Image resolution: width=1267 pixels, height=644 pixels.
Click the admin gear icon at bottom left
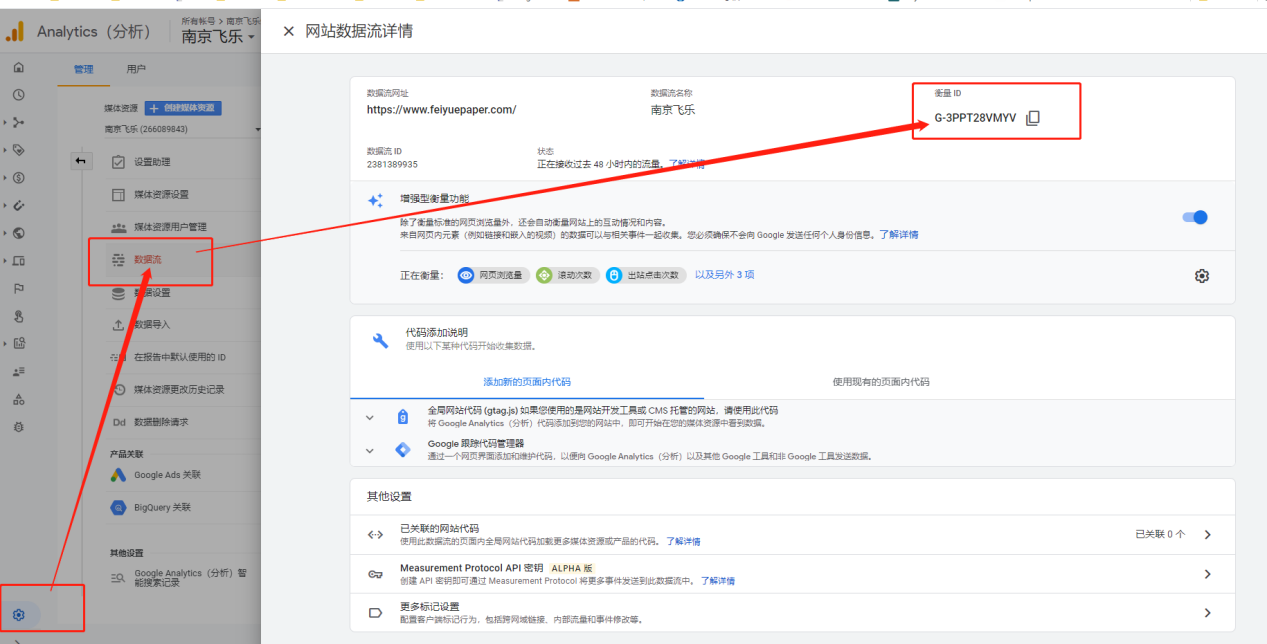tap(18, 614)
